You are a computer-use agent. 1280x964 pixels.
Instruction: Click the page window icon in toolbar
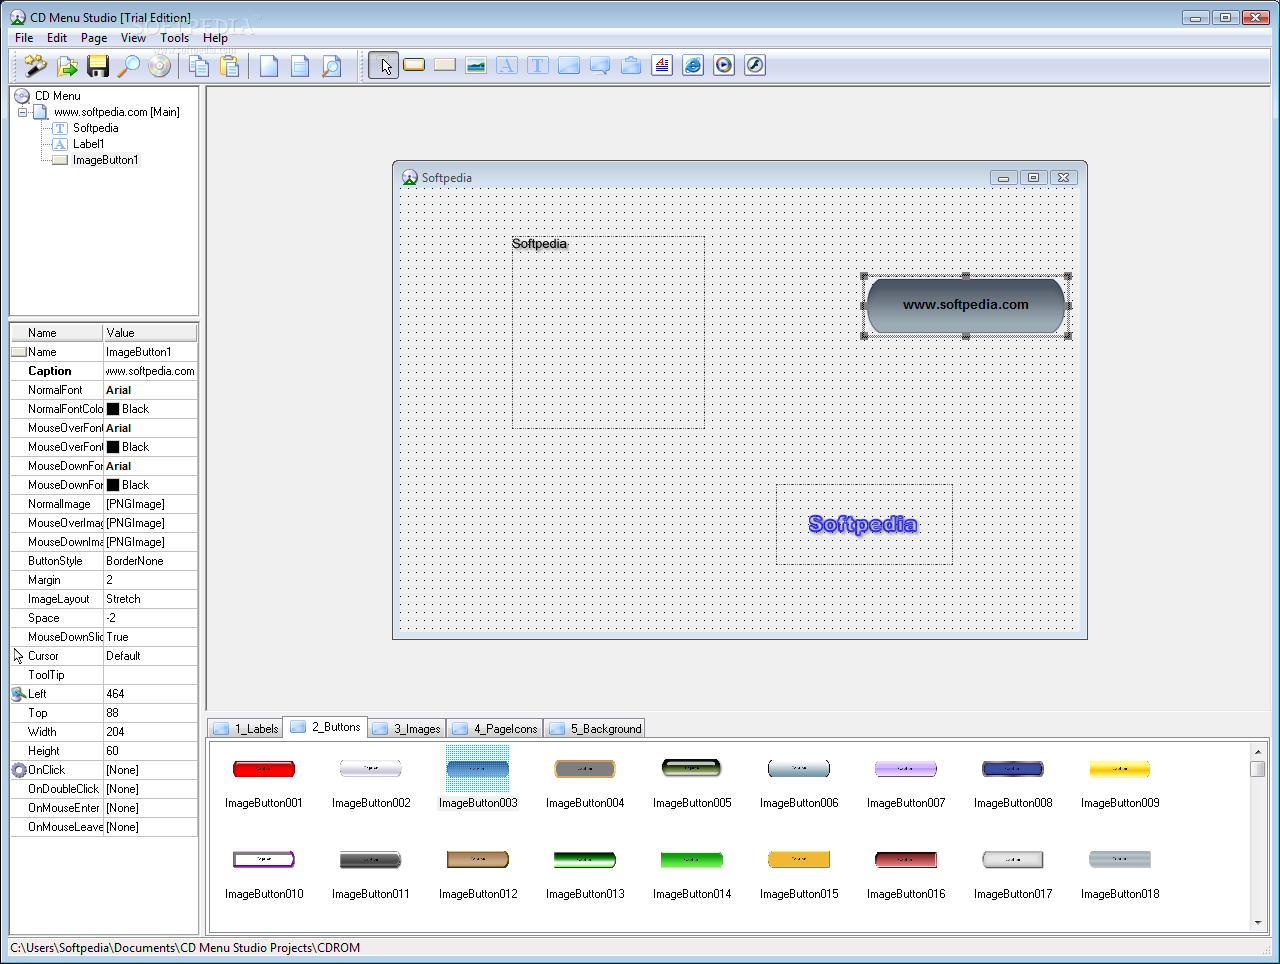[x=300, y=66]
